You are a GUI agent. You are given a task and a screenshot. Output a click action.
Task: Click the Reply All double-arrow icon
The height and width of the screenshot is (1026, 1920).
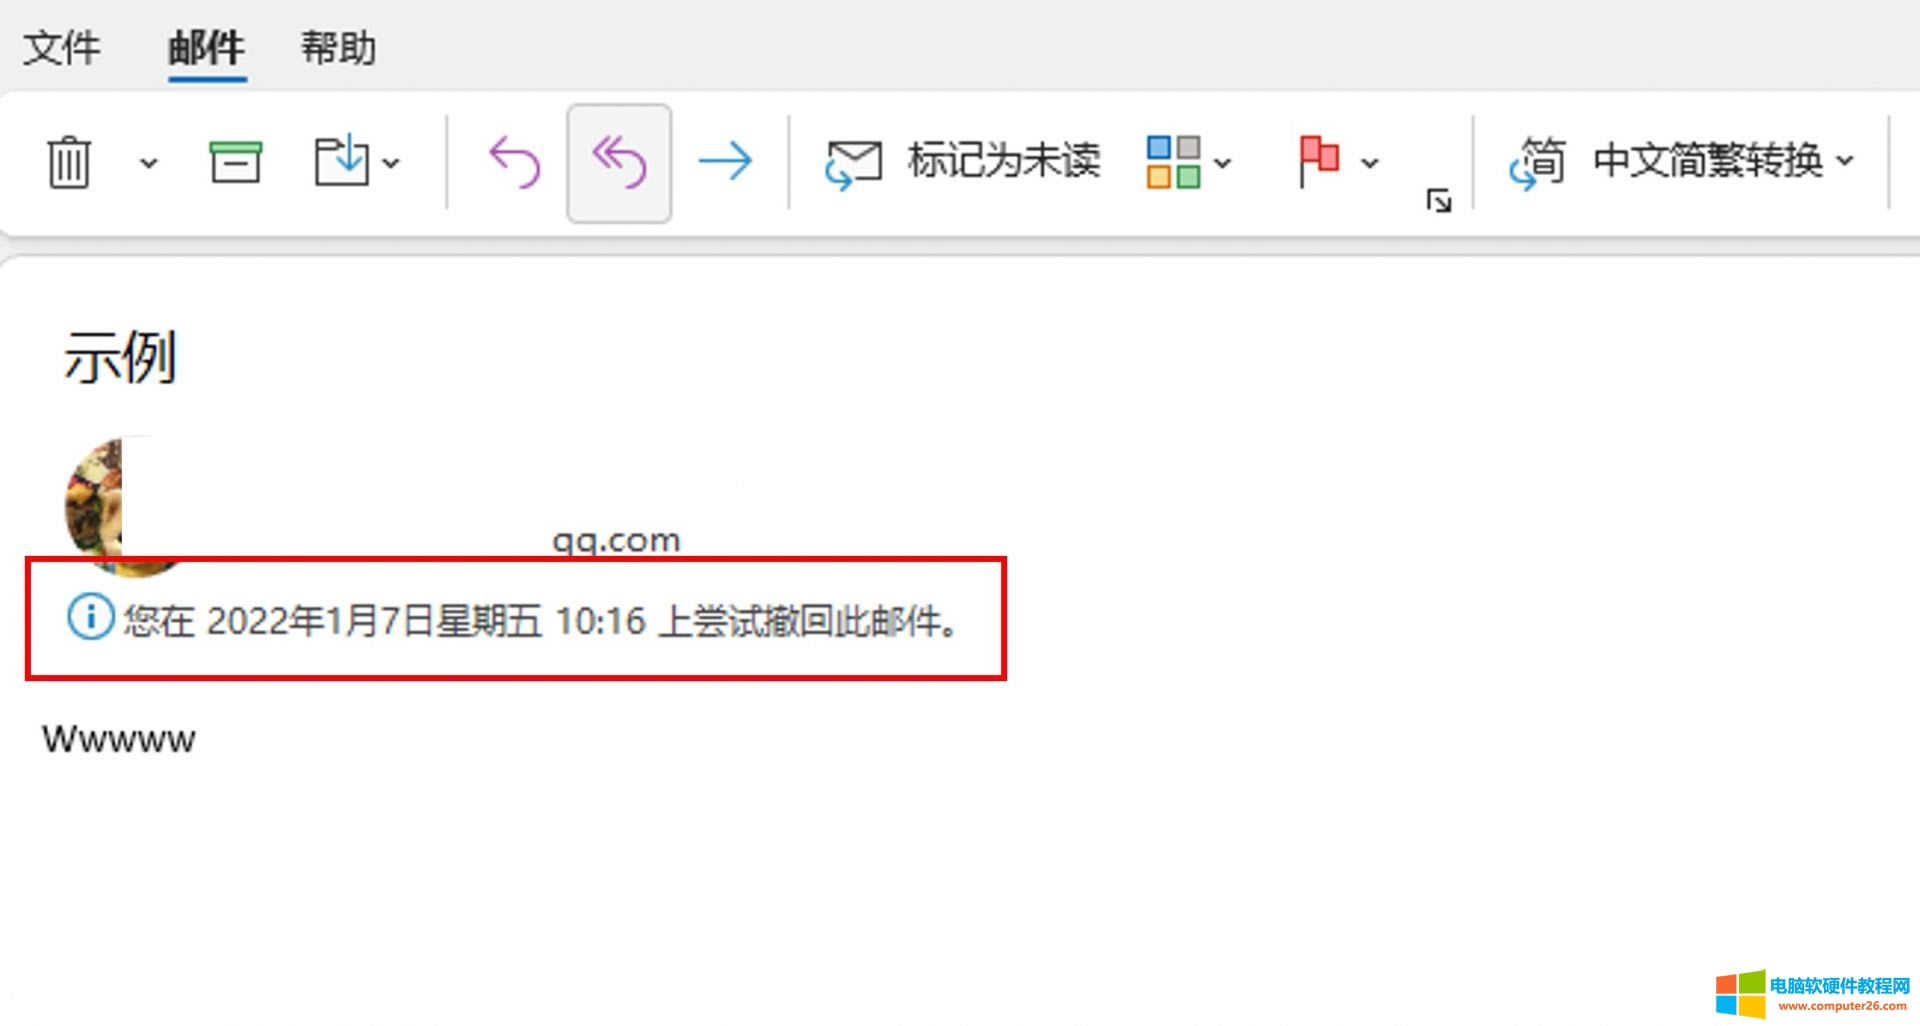tap(619, 163)
